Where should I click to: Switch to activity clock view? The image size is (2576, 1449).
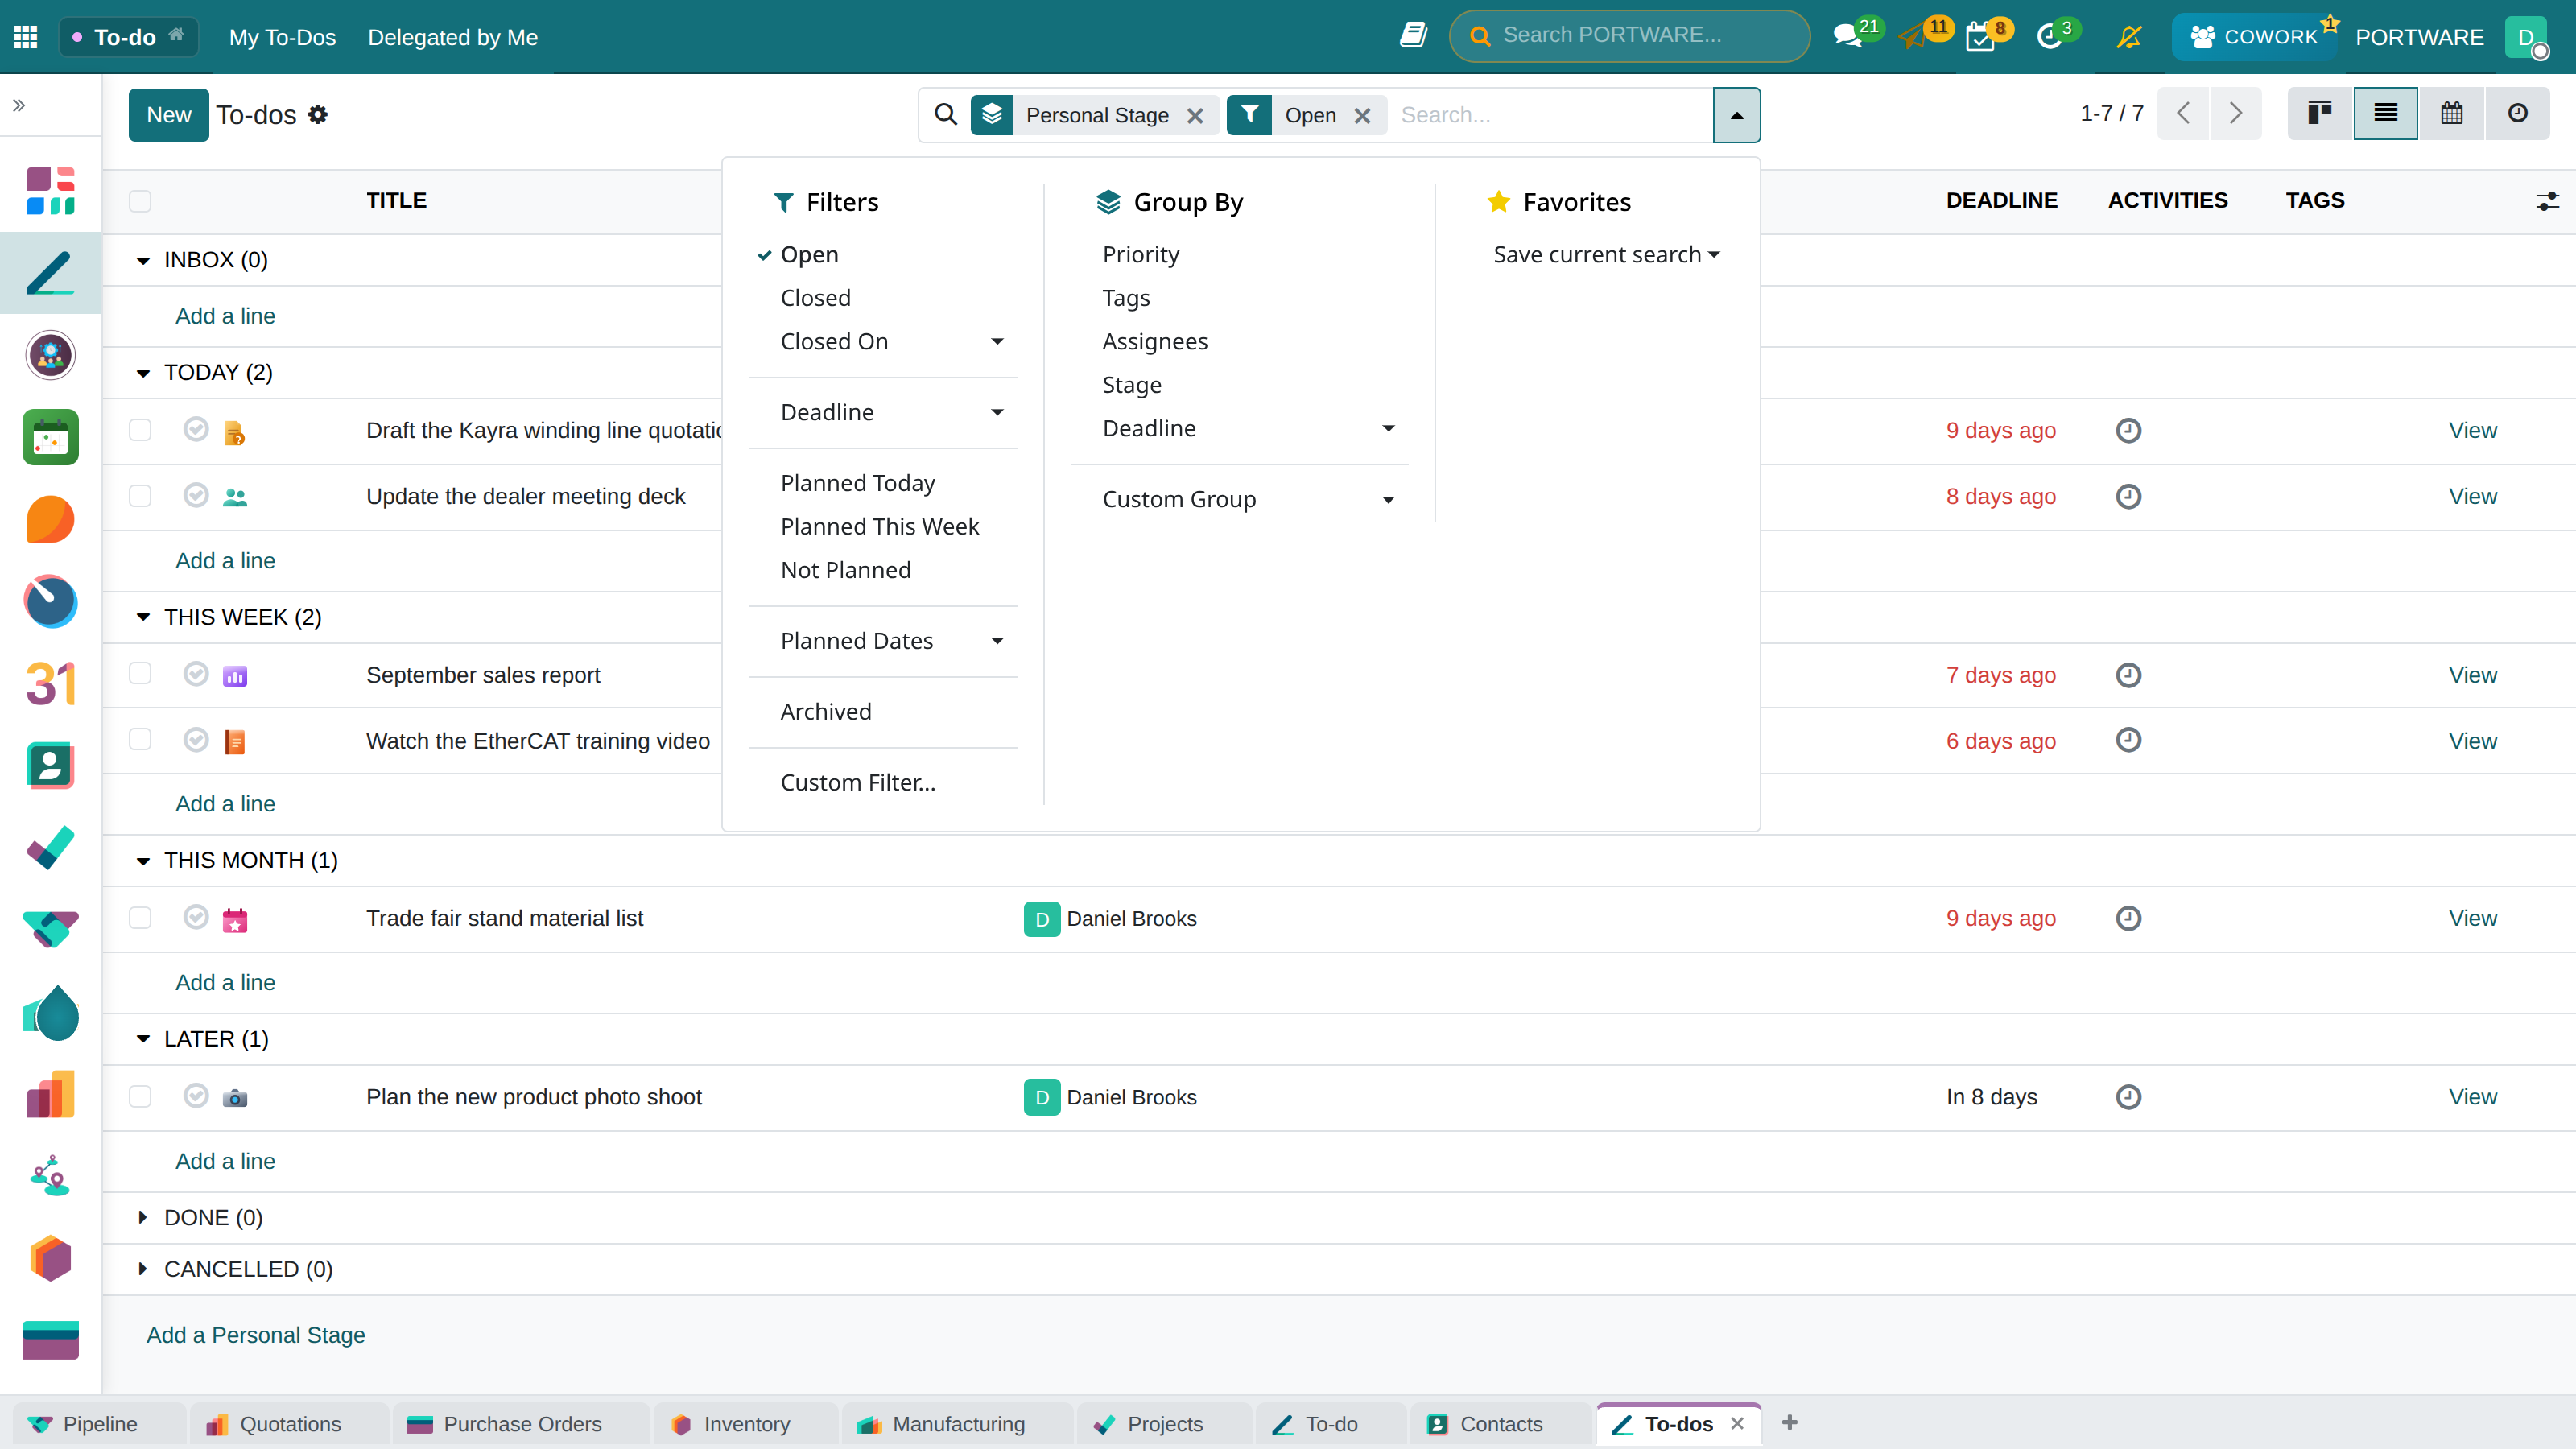[2518, 114]
